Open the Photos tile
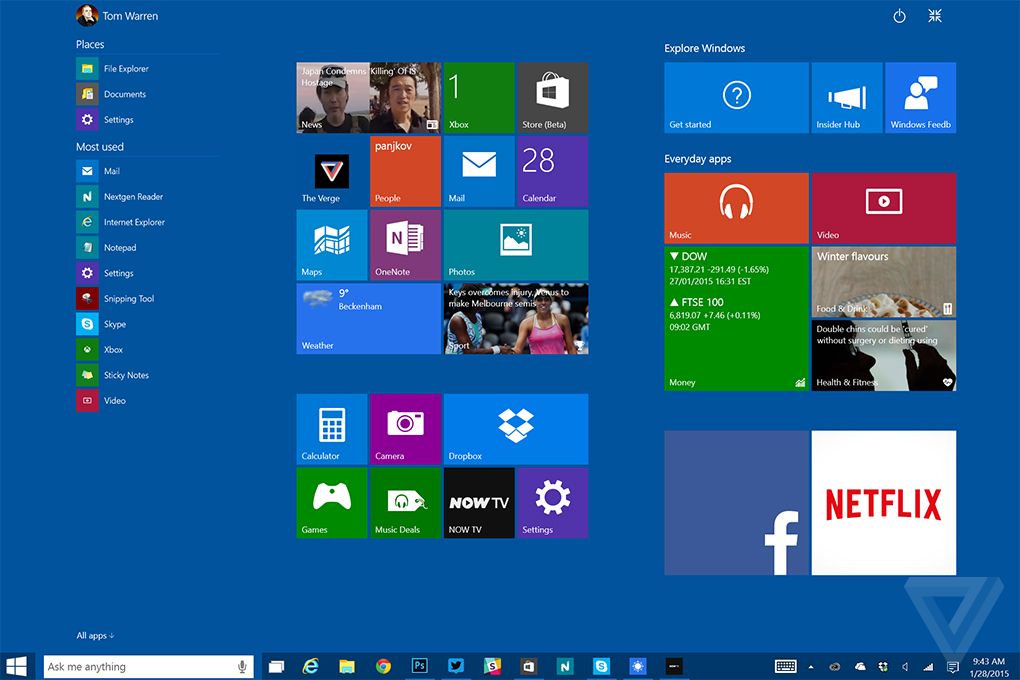1020x680 pixels. (x=516, y=245)
